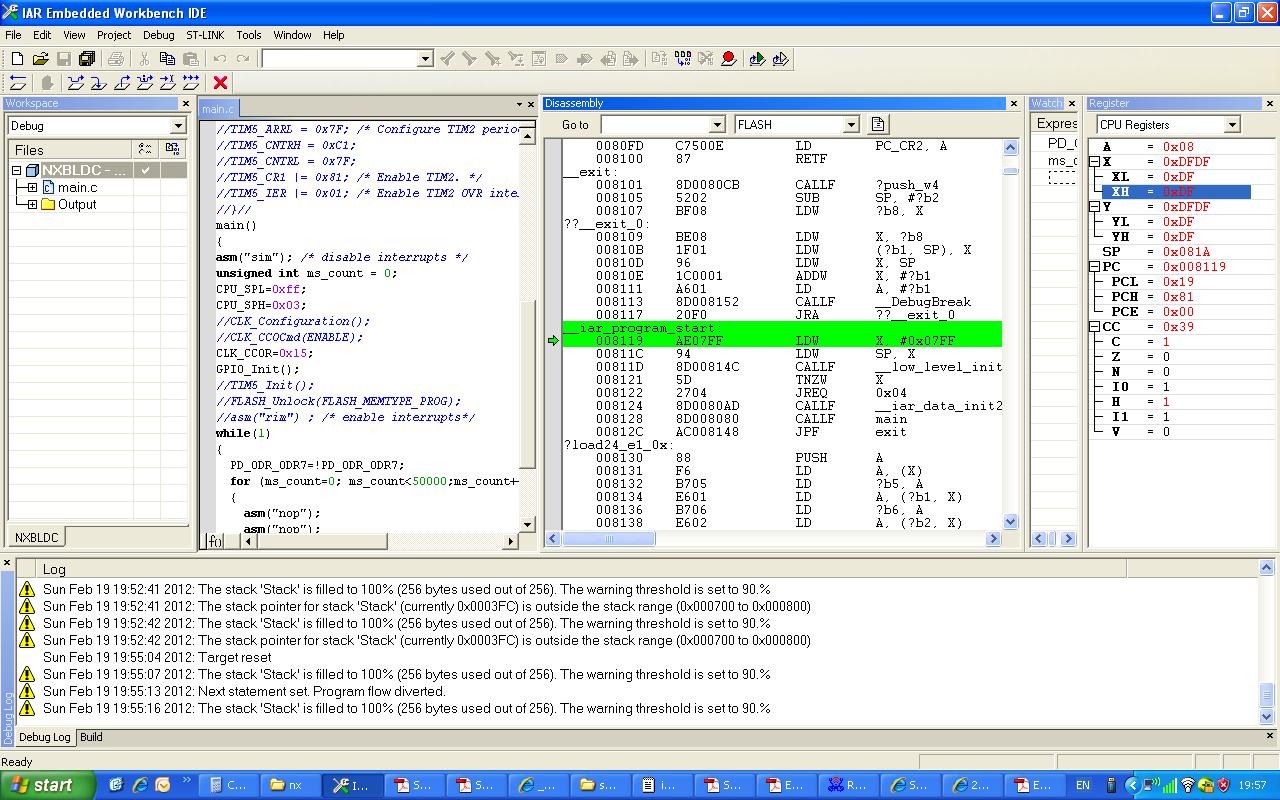Viewport: 1280px width, 800px height.
Task: Click the editor function list 'f0' button
Action: pos(215,541)
